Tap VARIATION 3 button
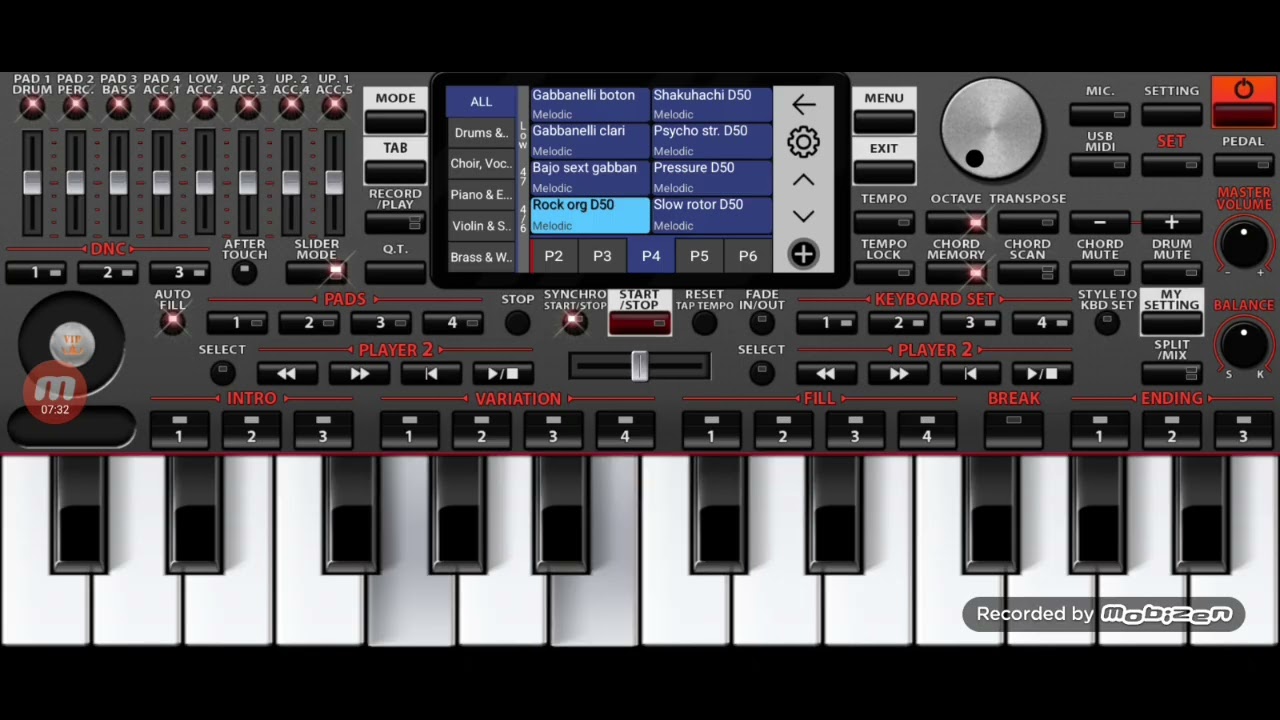Image resolution: width=1280 pixels, height=720 pixels. pyautogui.click(x=553, y=428)
